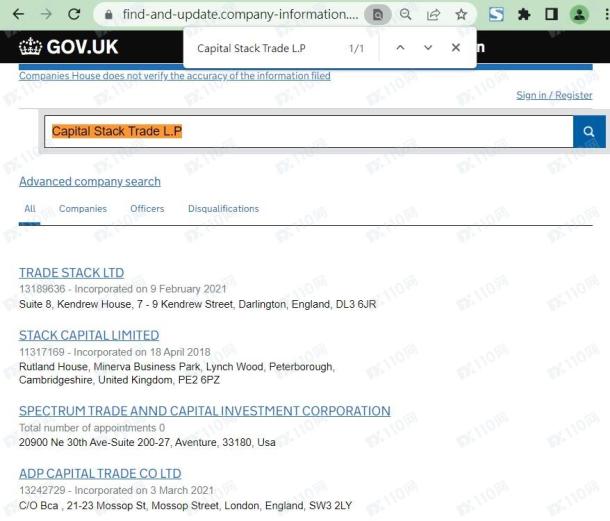Click text 'Total number of appointments 0'
This screenshot has width=610, height=521.
[92, 428]
